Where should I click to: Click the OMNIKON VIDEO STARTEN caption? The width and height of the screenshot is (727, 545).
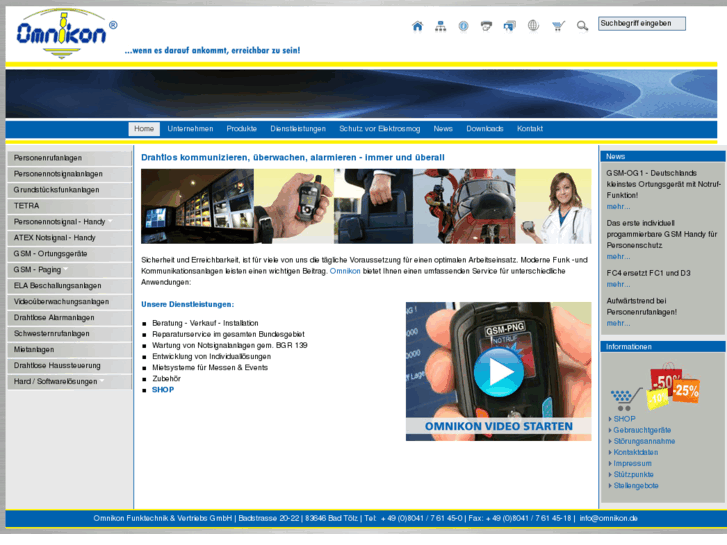pyautogui.click(x=498, y=426)
